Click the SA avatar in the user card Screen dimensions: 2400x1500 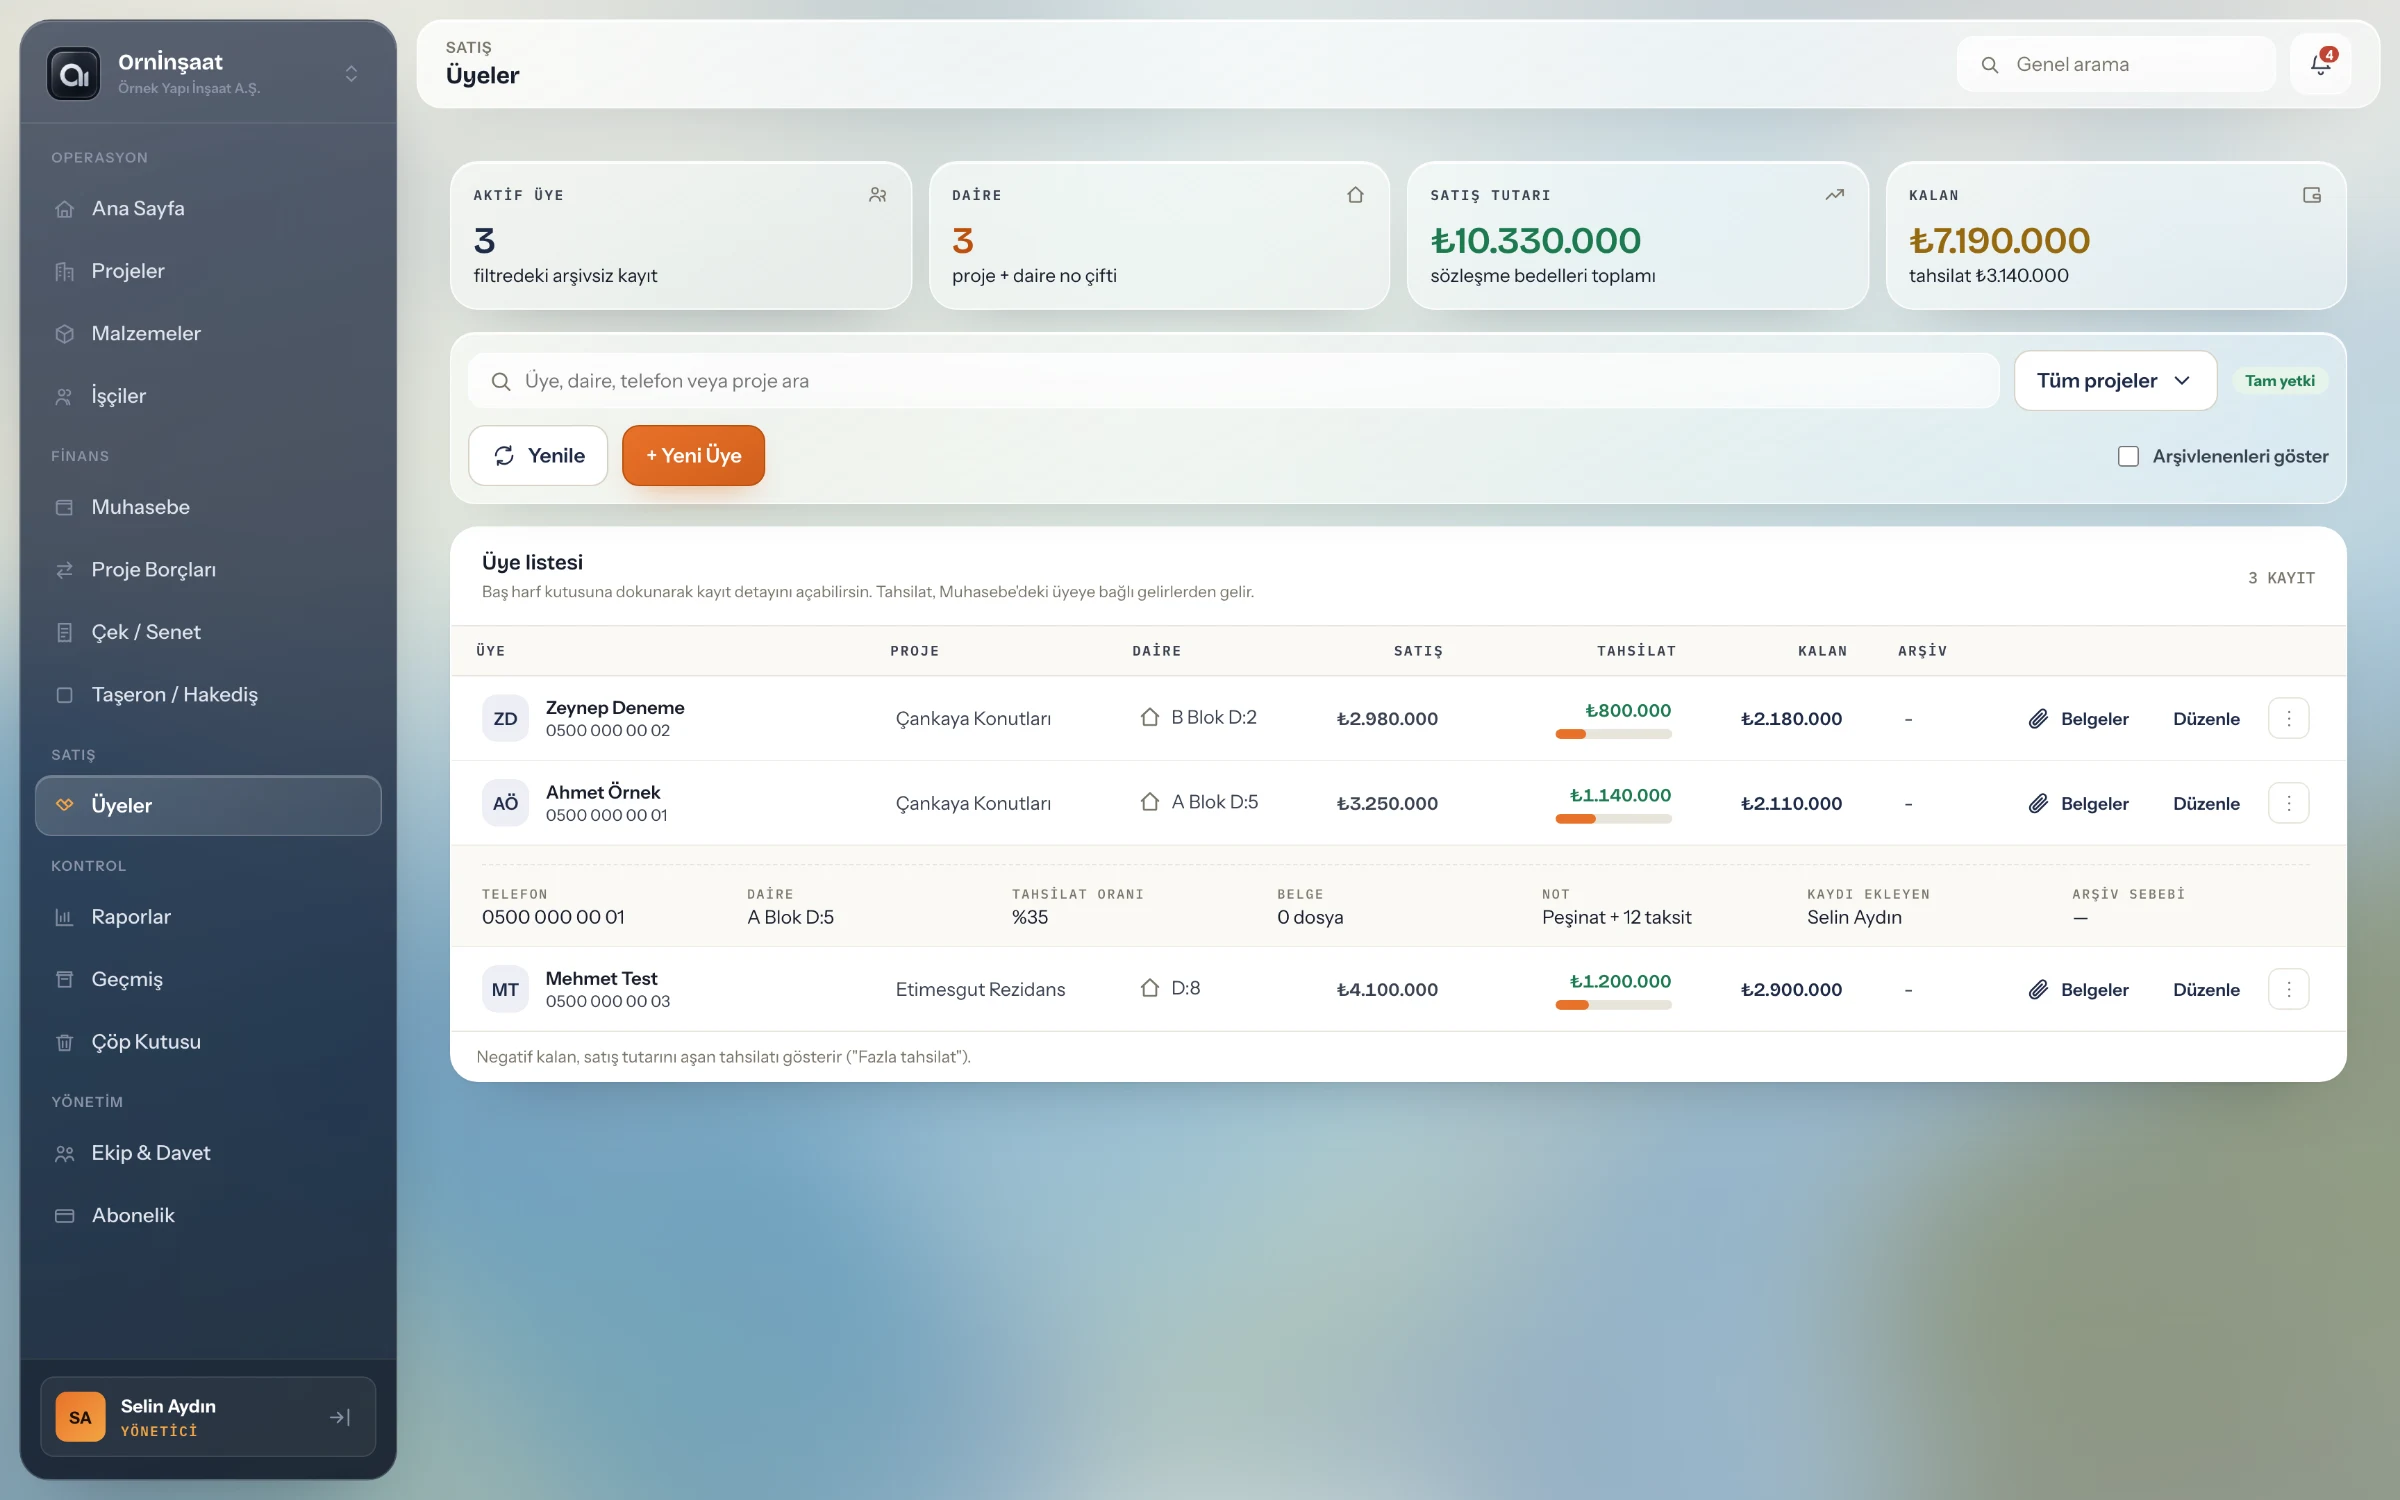pos(80,1417)
